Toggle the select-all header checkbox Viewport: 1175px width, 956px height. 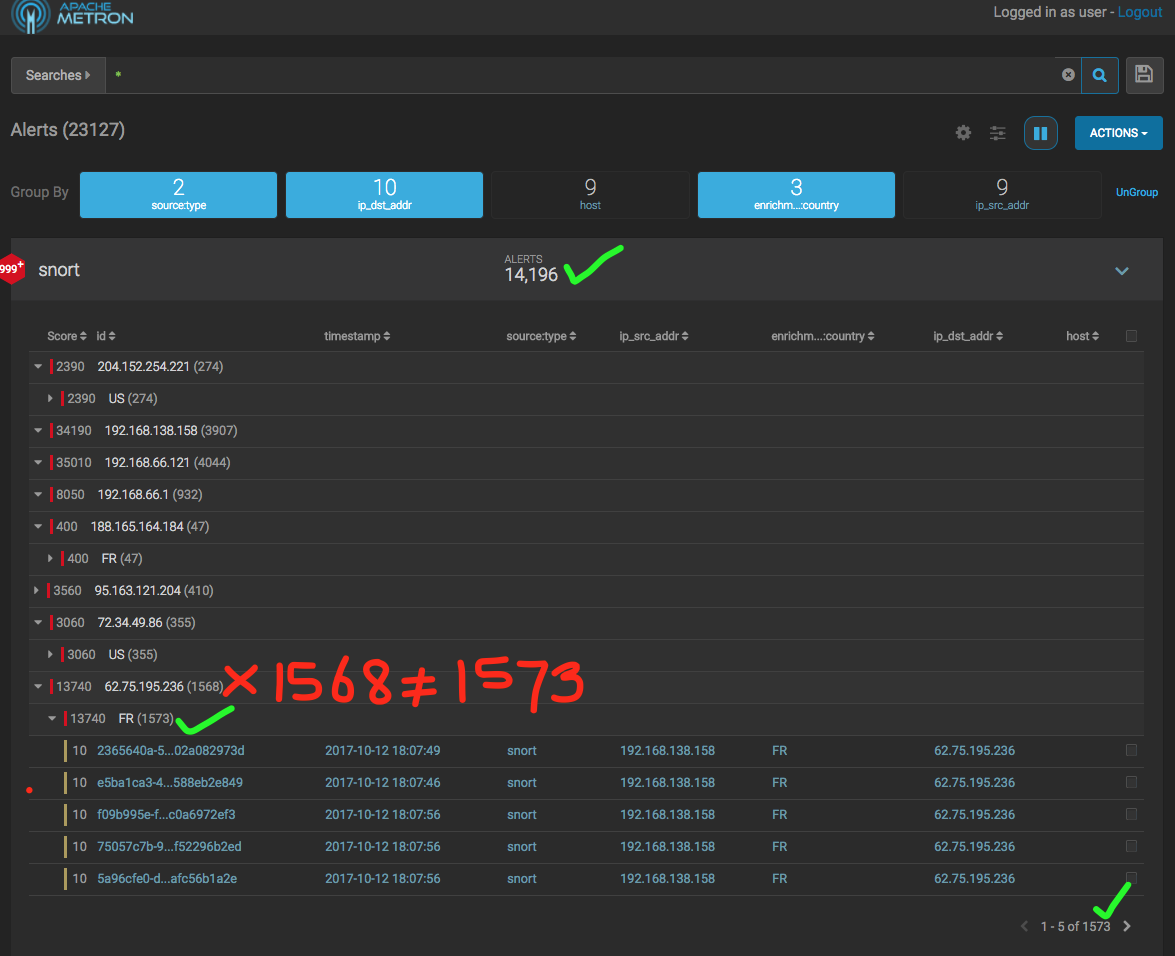[x=1132, y=336]
